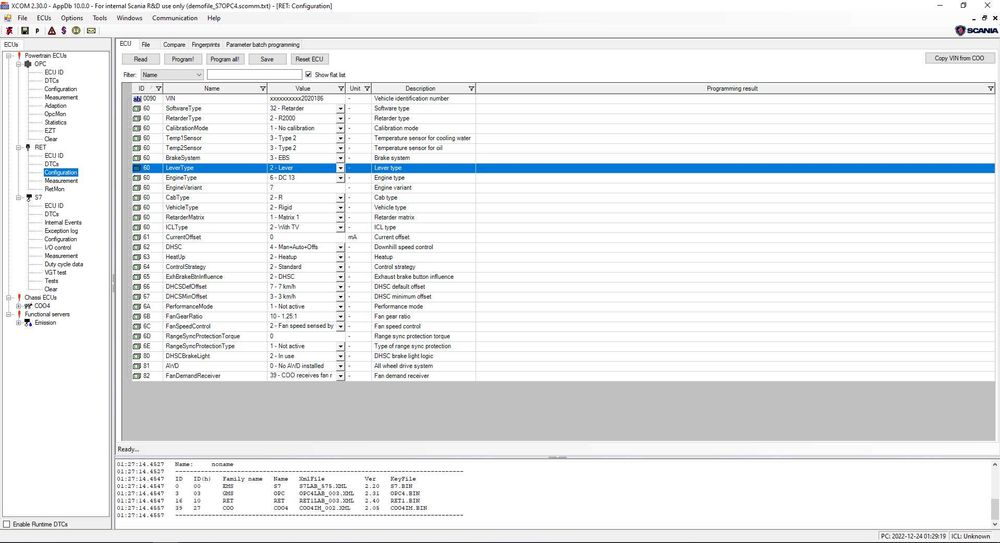This screenshot has height=543, width=1000.
Task: Click the VIN row text-type icon
Action: pos(137,99)
